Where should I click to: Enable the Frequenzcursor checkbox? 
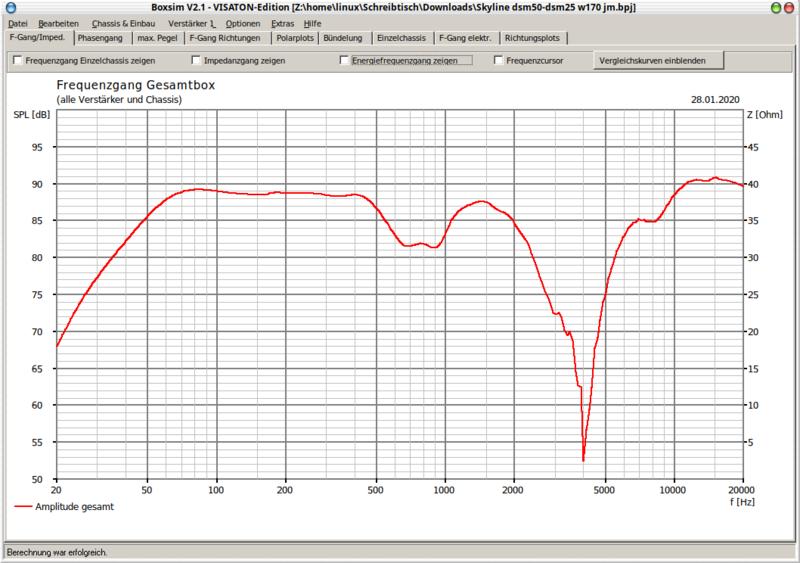pyautogui.click(x=499, y=61)
